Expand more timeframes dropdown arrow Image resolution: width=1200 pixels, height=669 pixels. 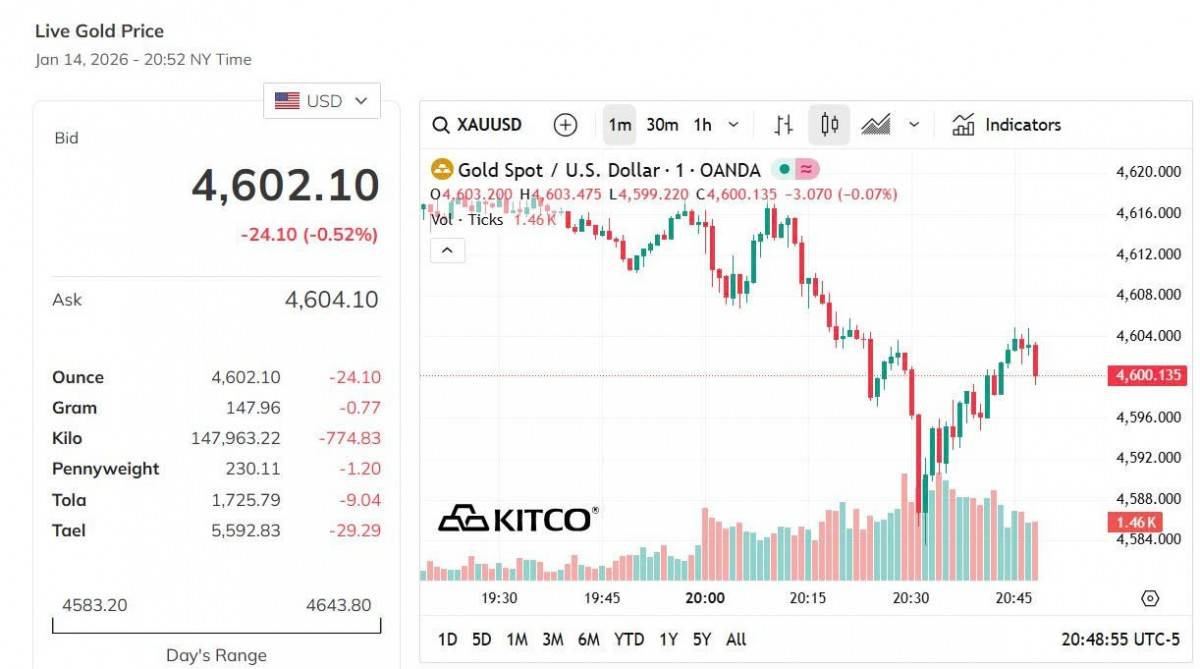coord(733,125)
